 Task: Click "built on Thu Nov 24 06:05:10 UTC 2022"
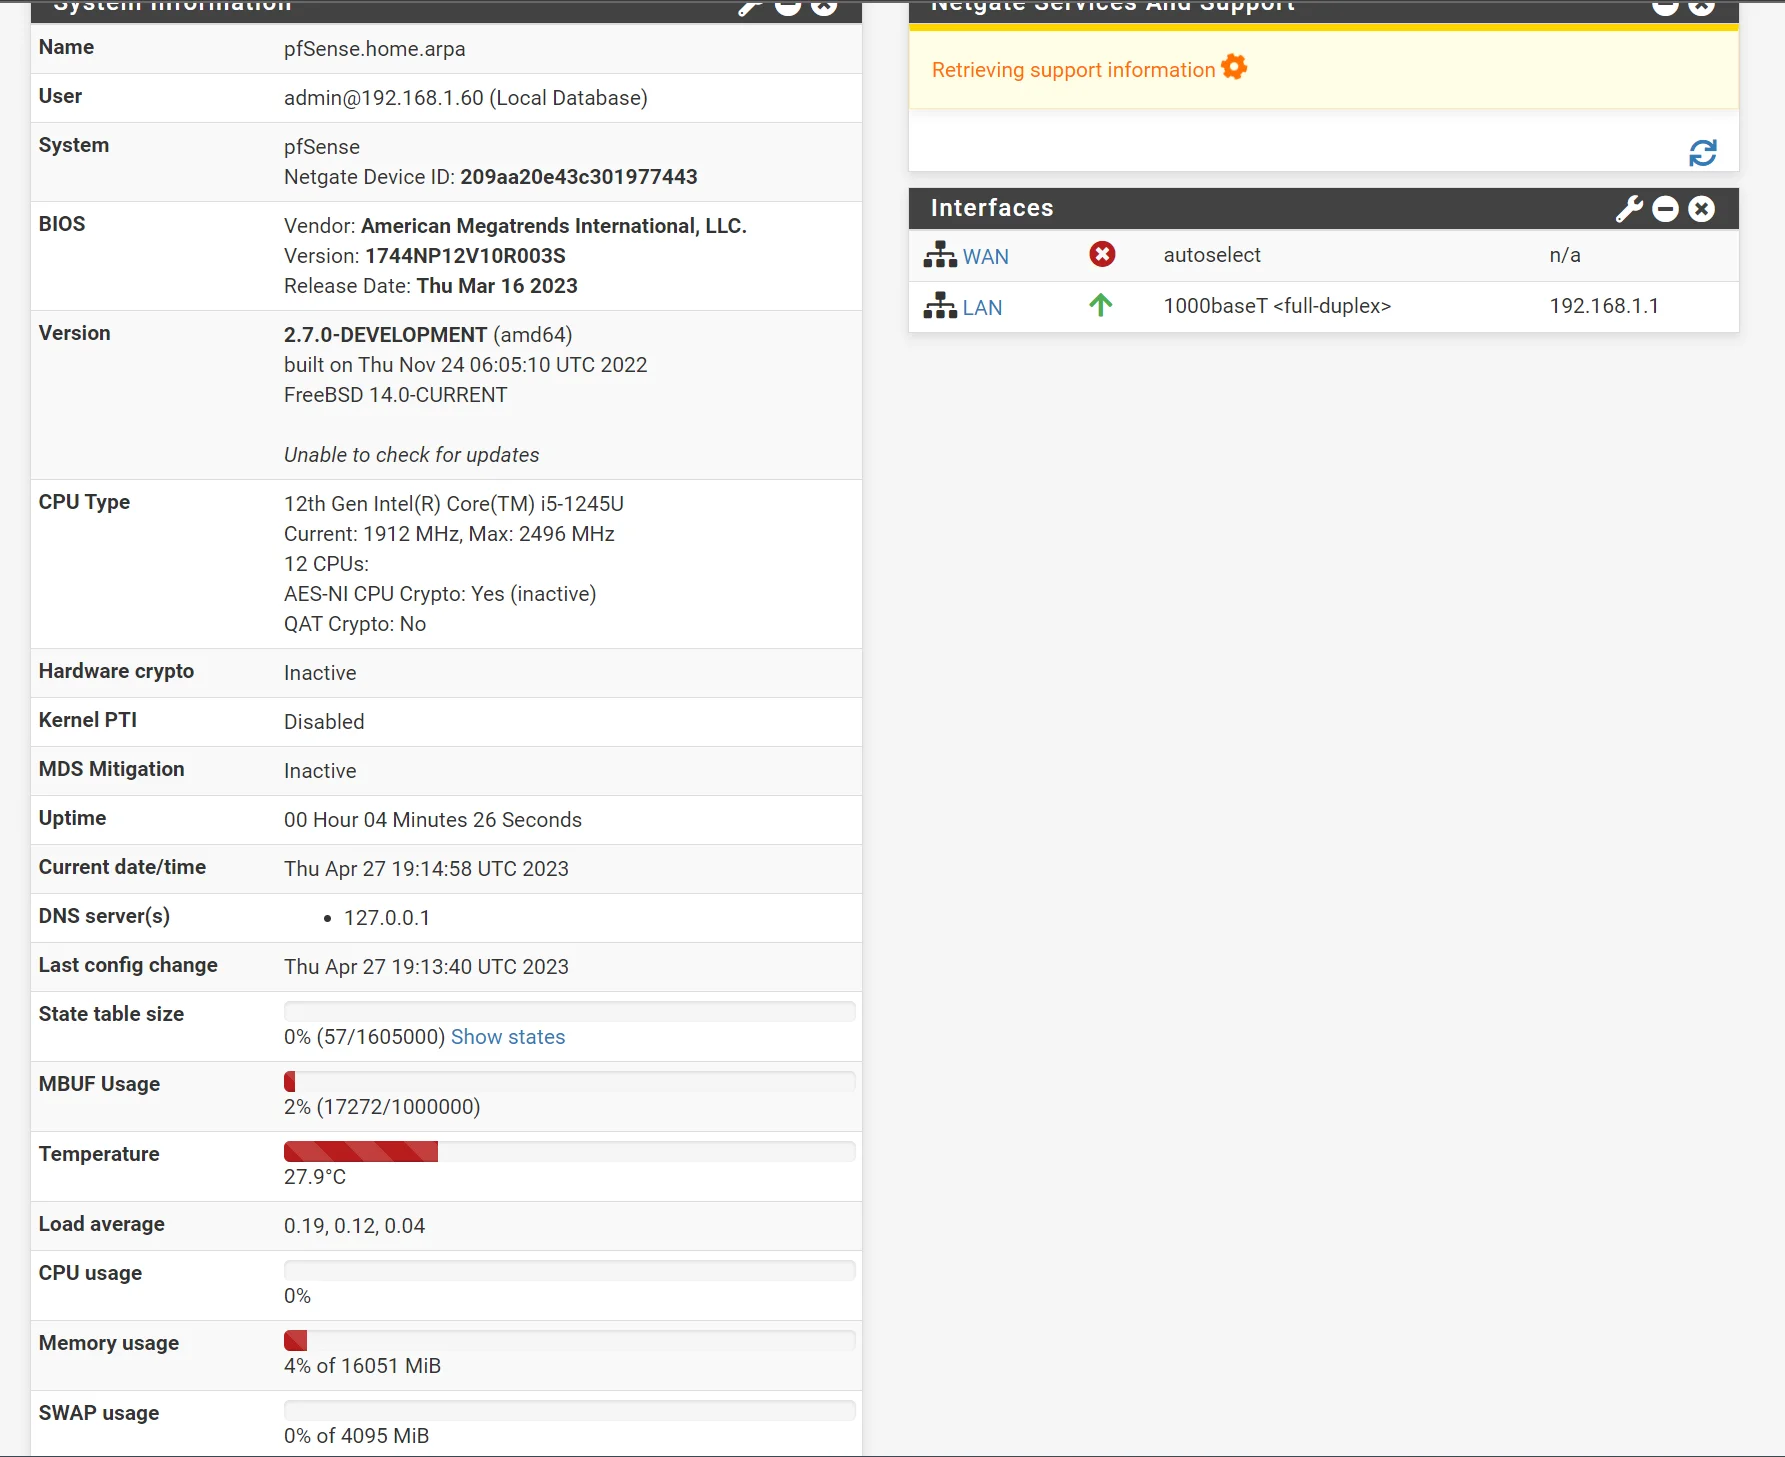click(466, 365)
